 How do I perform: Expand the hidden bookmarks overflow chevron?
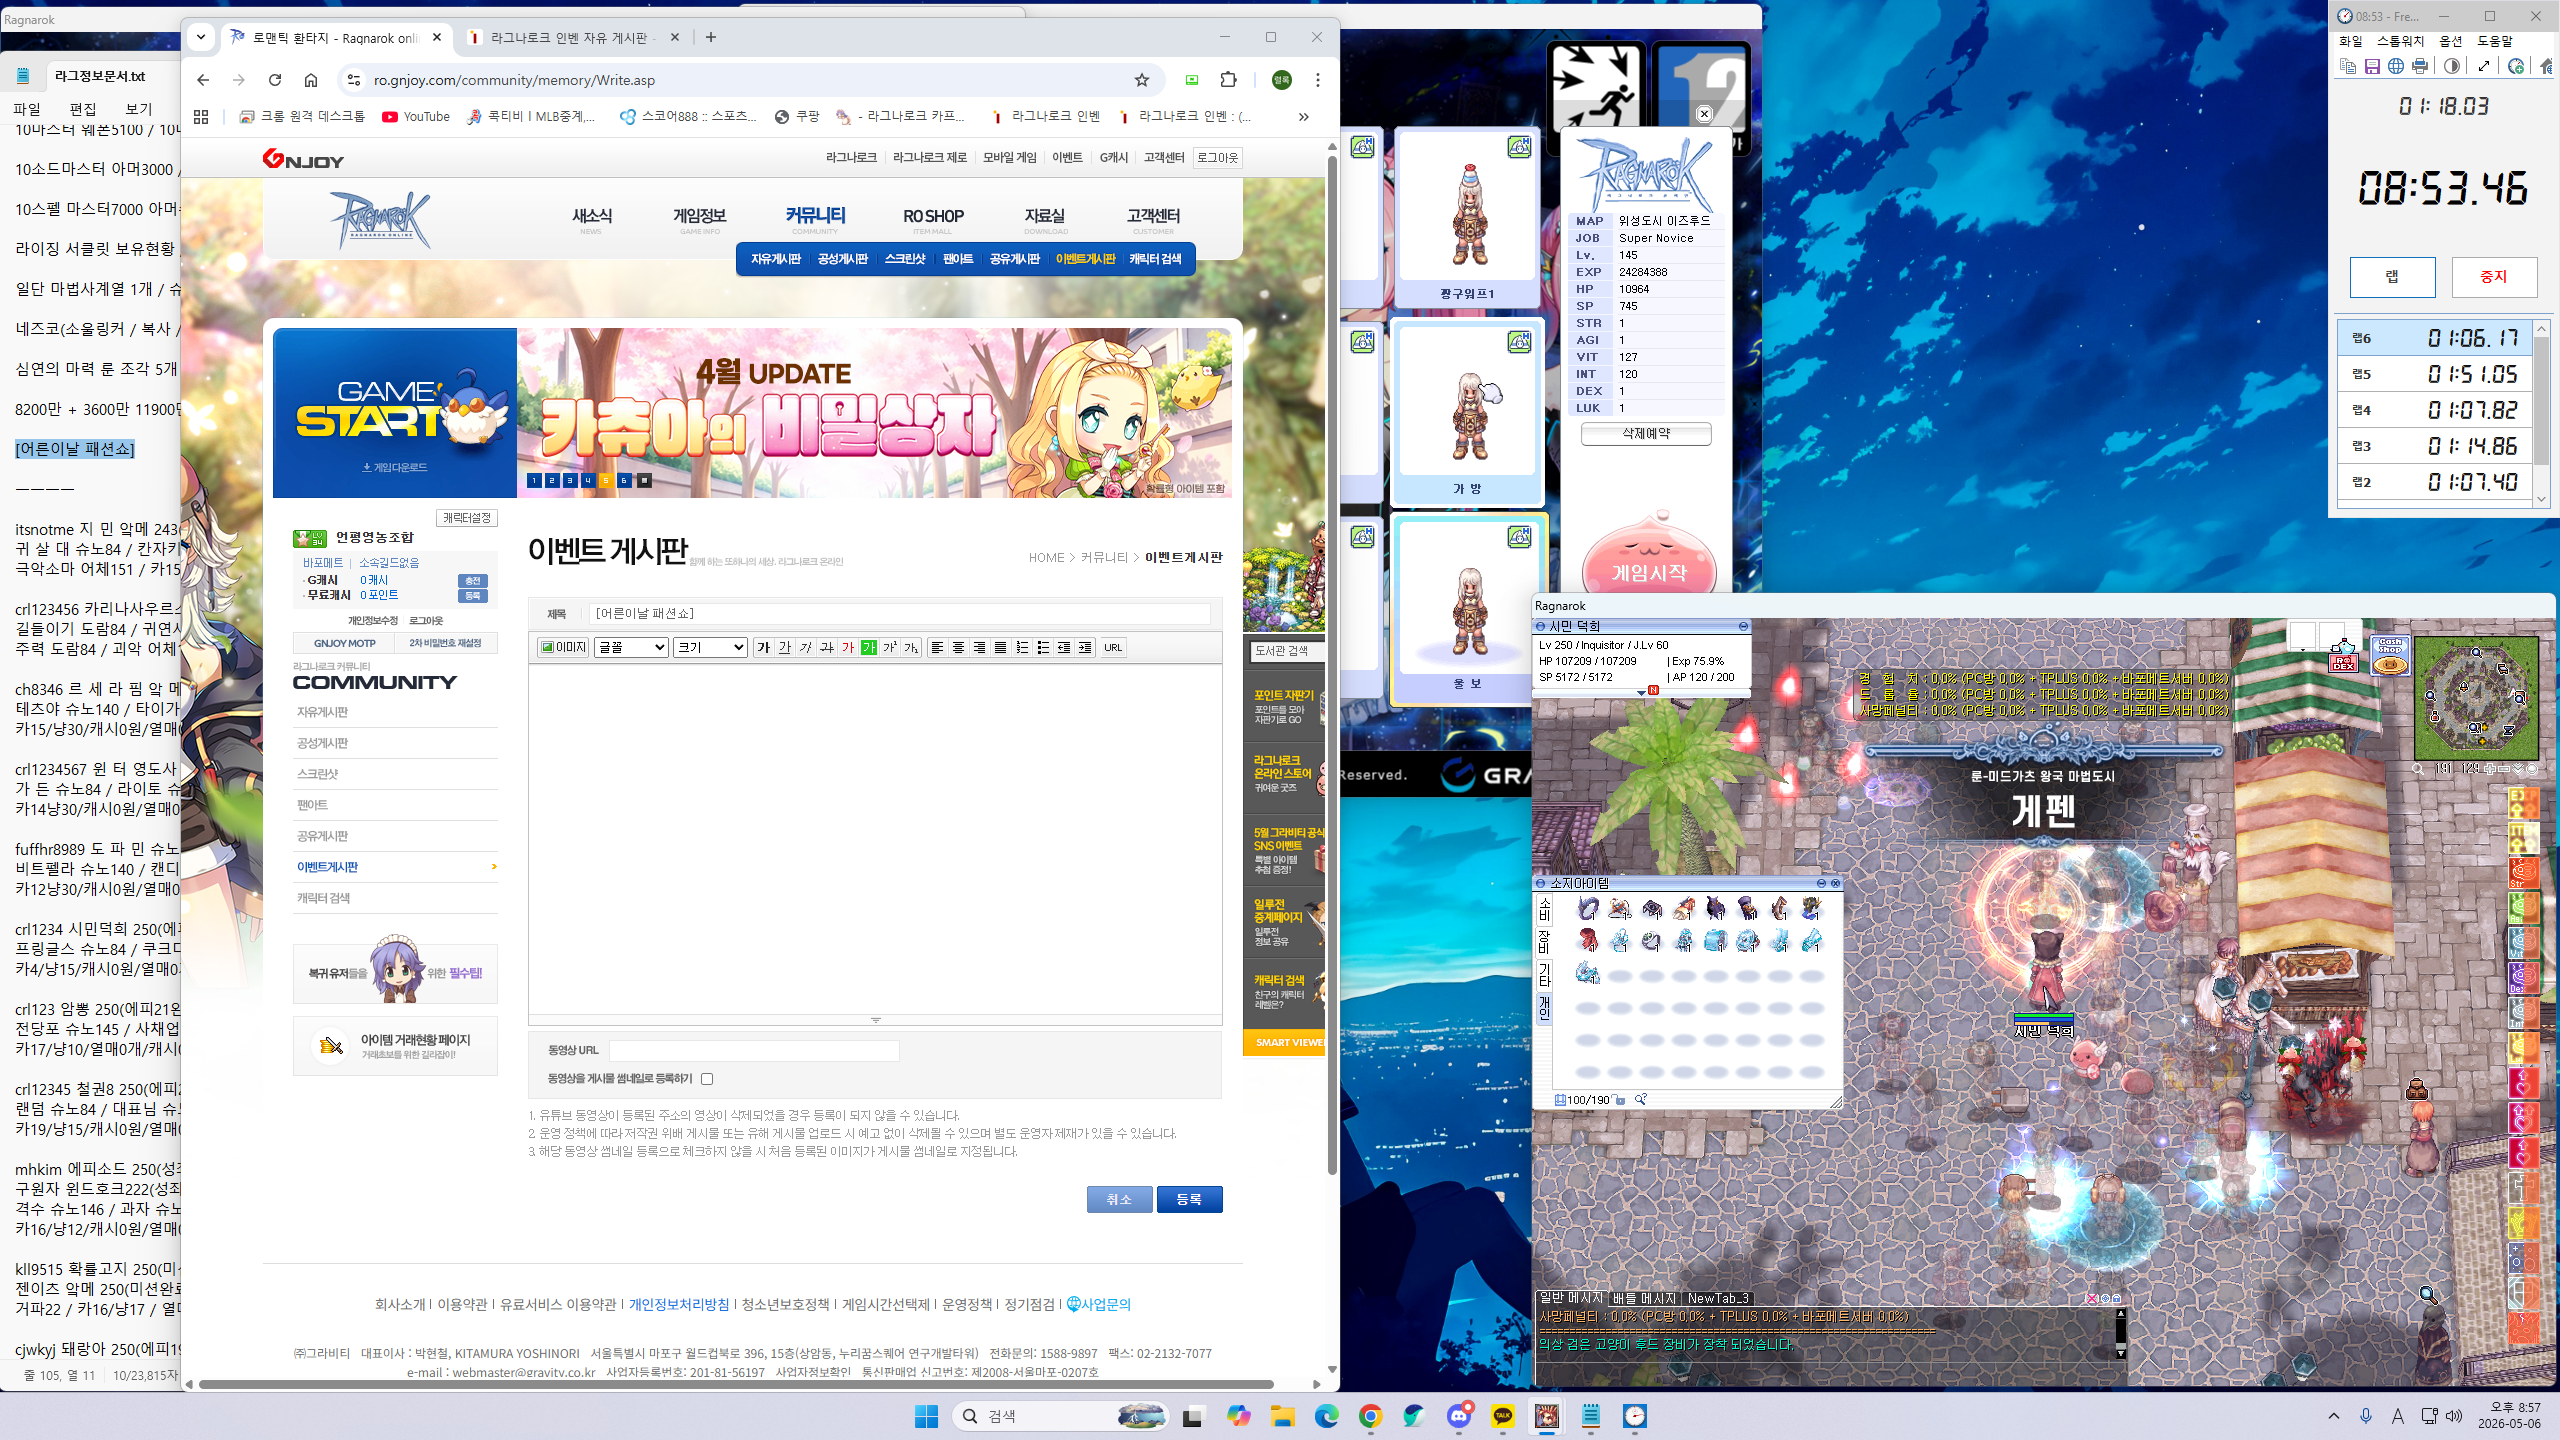pos(1303,117)
